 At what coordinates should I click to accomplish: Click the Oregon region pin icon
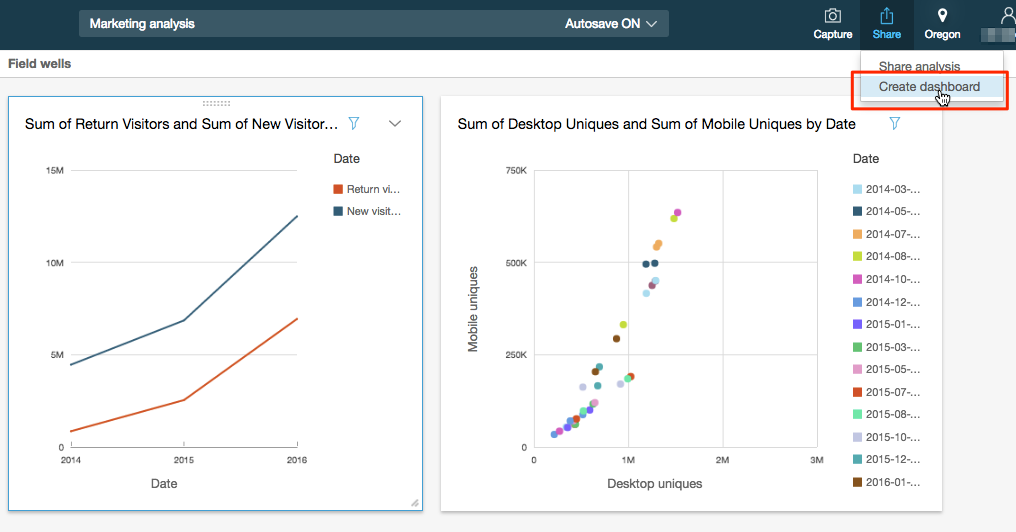pyautogui.click(x=942, y=16)
